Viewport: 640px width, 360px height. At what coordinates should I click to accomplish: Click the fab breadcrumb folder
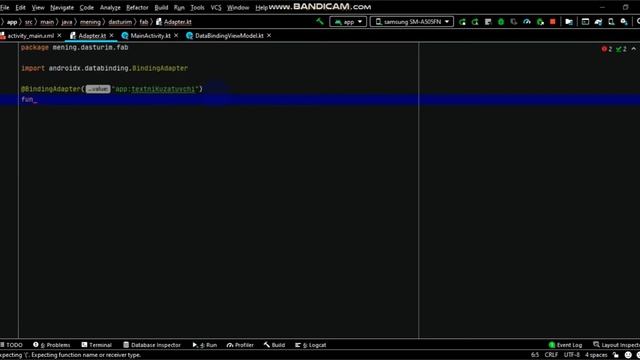pos(144,22)
